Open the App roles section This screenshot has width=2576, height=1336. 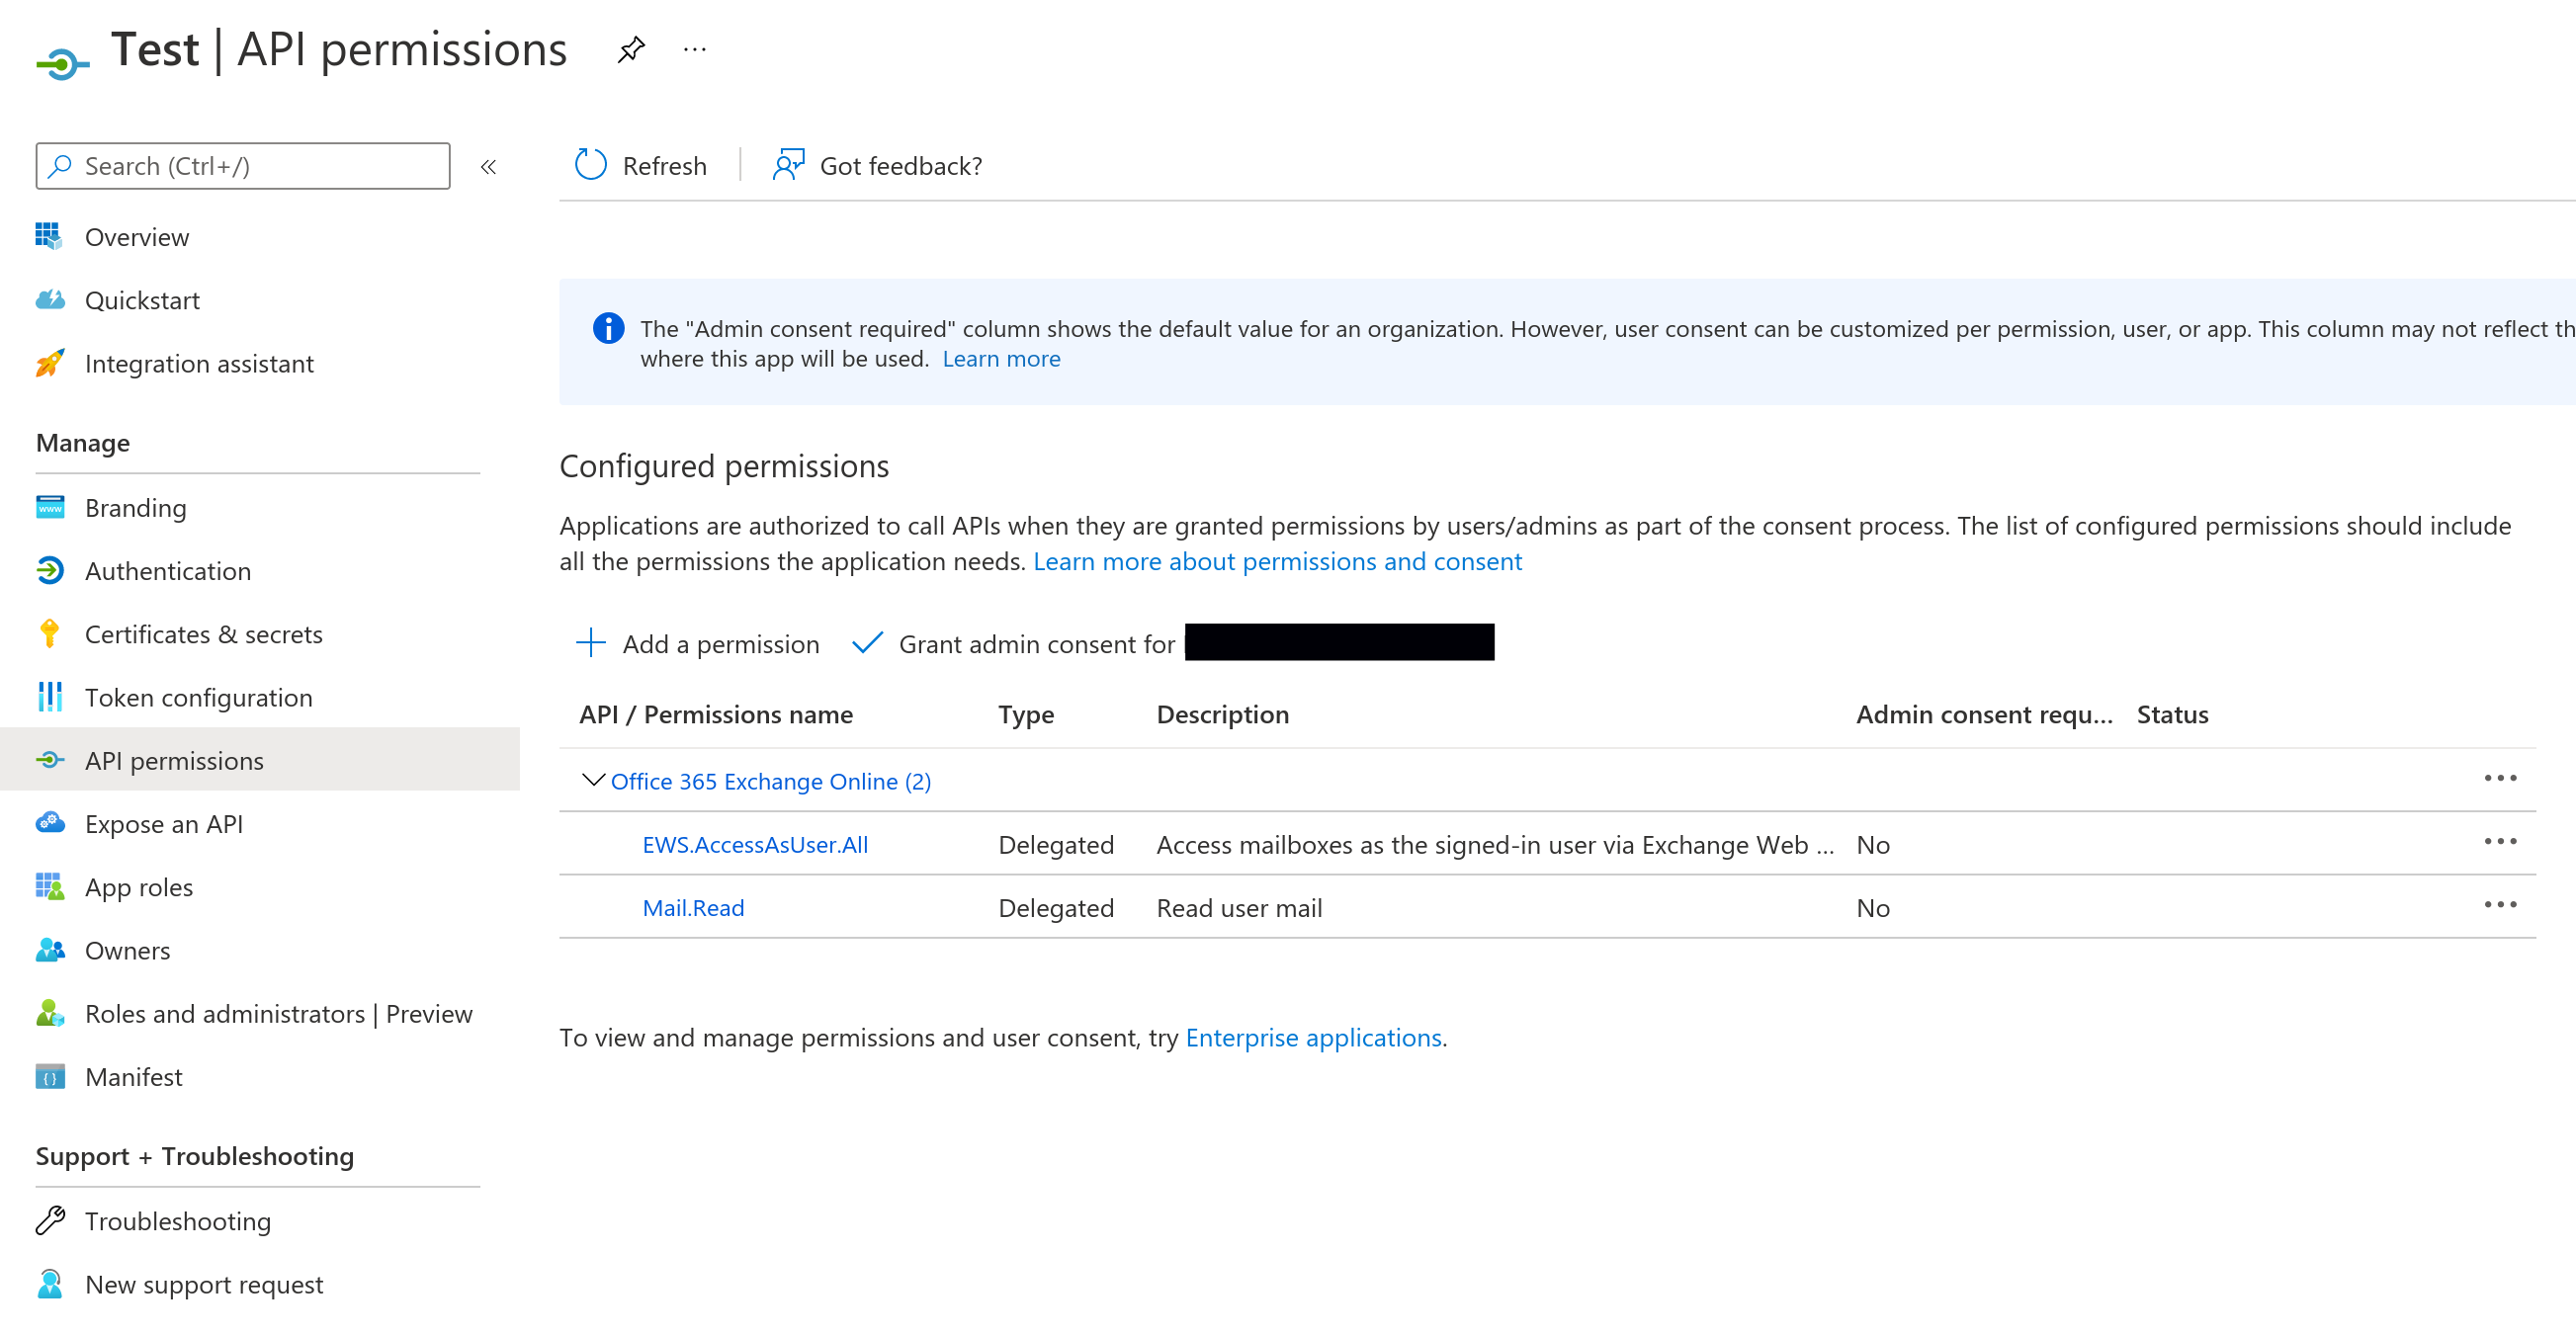pyautogui.click(x=139, y=887)
